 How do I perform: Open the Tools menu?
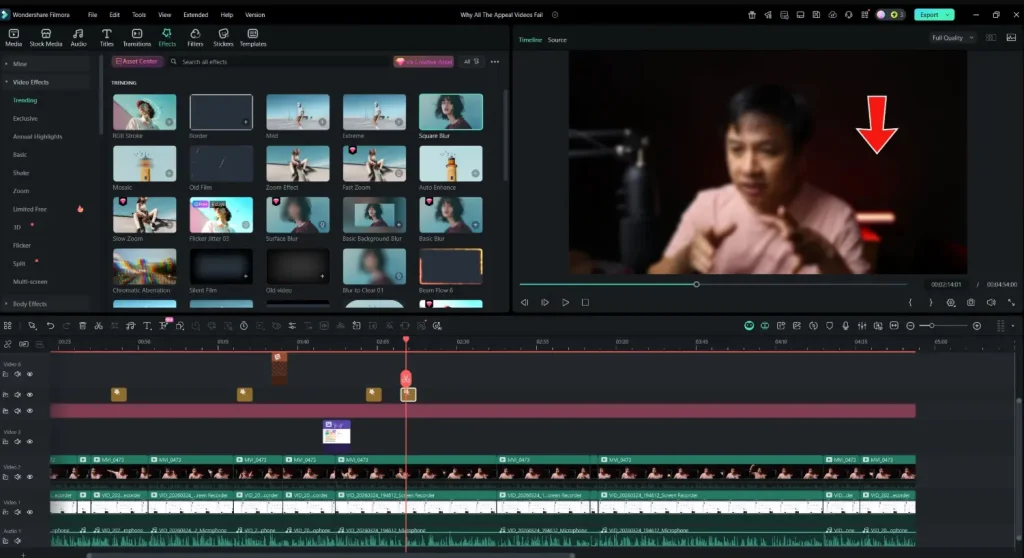(139, 14)
